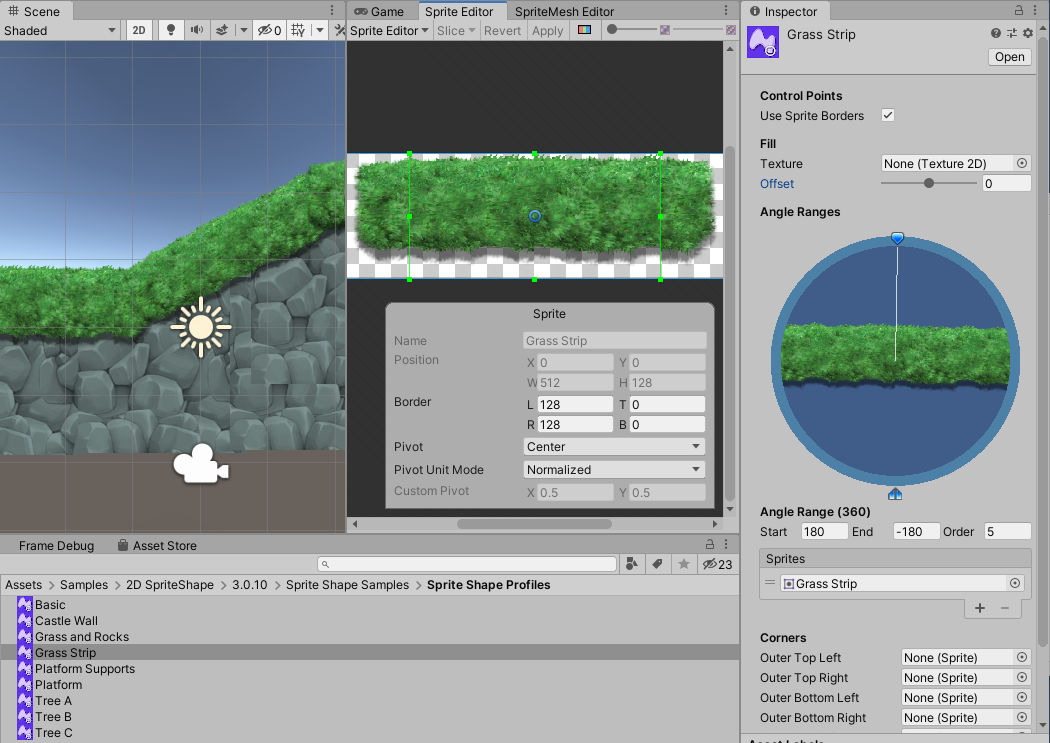Image resolution: width=1050 pixels, height=743 pixels.
Task: Click the favorites star icon in Project panel
Action: pos(684,565)
